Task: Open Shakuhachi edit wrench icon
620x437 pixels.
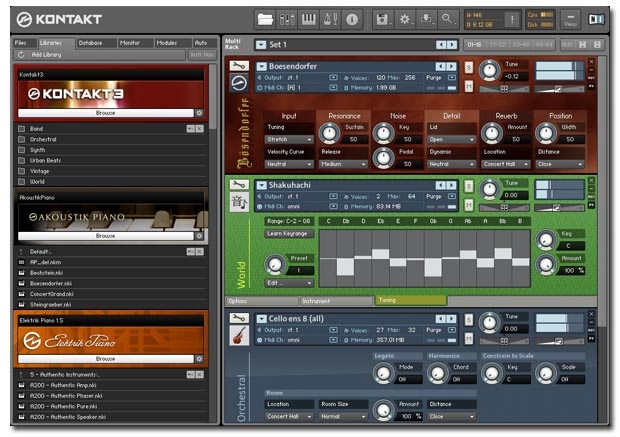Action: (239, 185)
